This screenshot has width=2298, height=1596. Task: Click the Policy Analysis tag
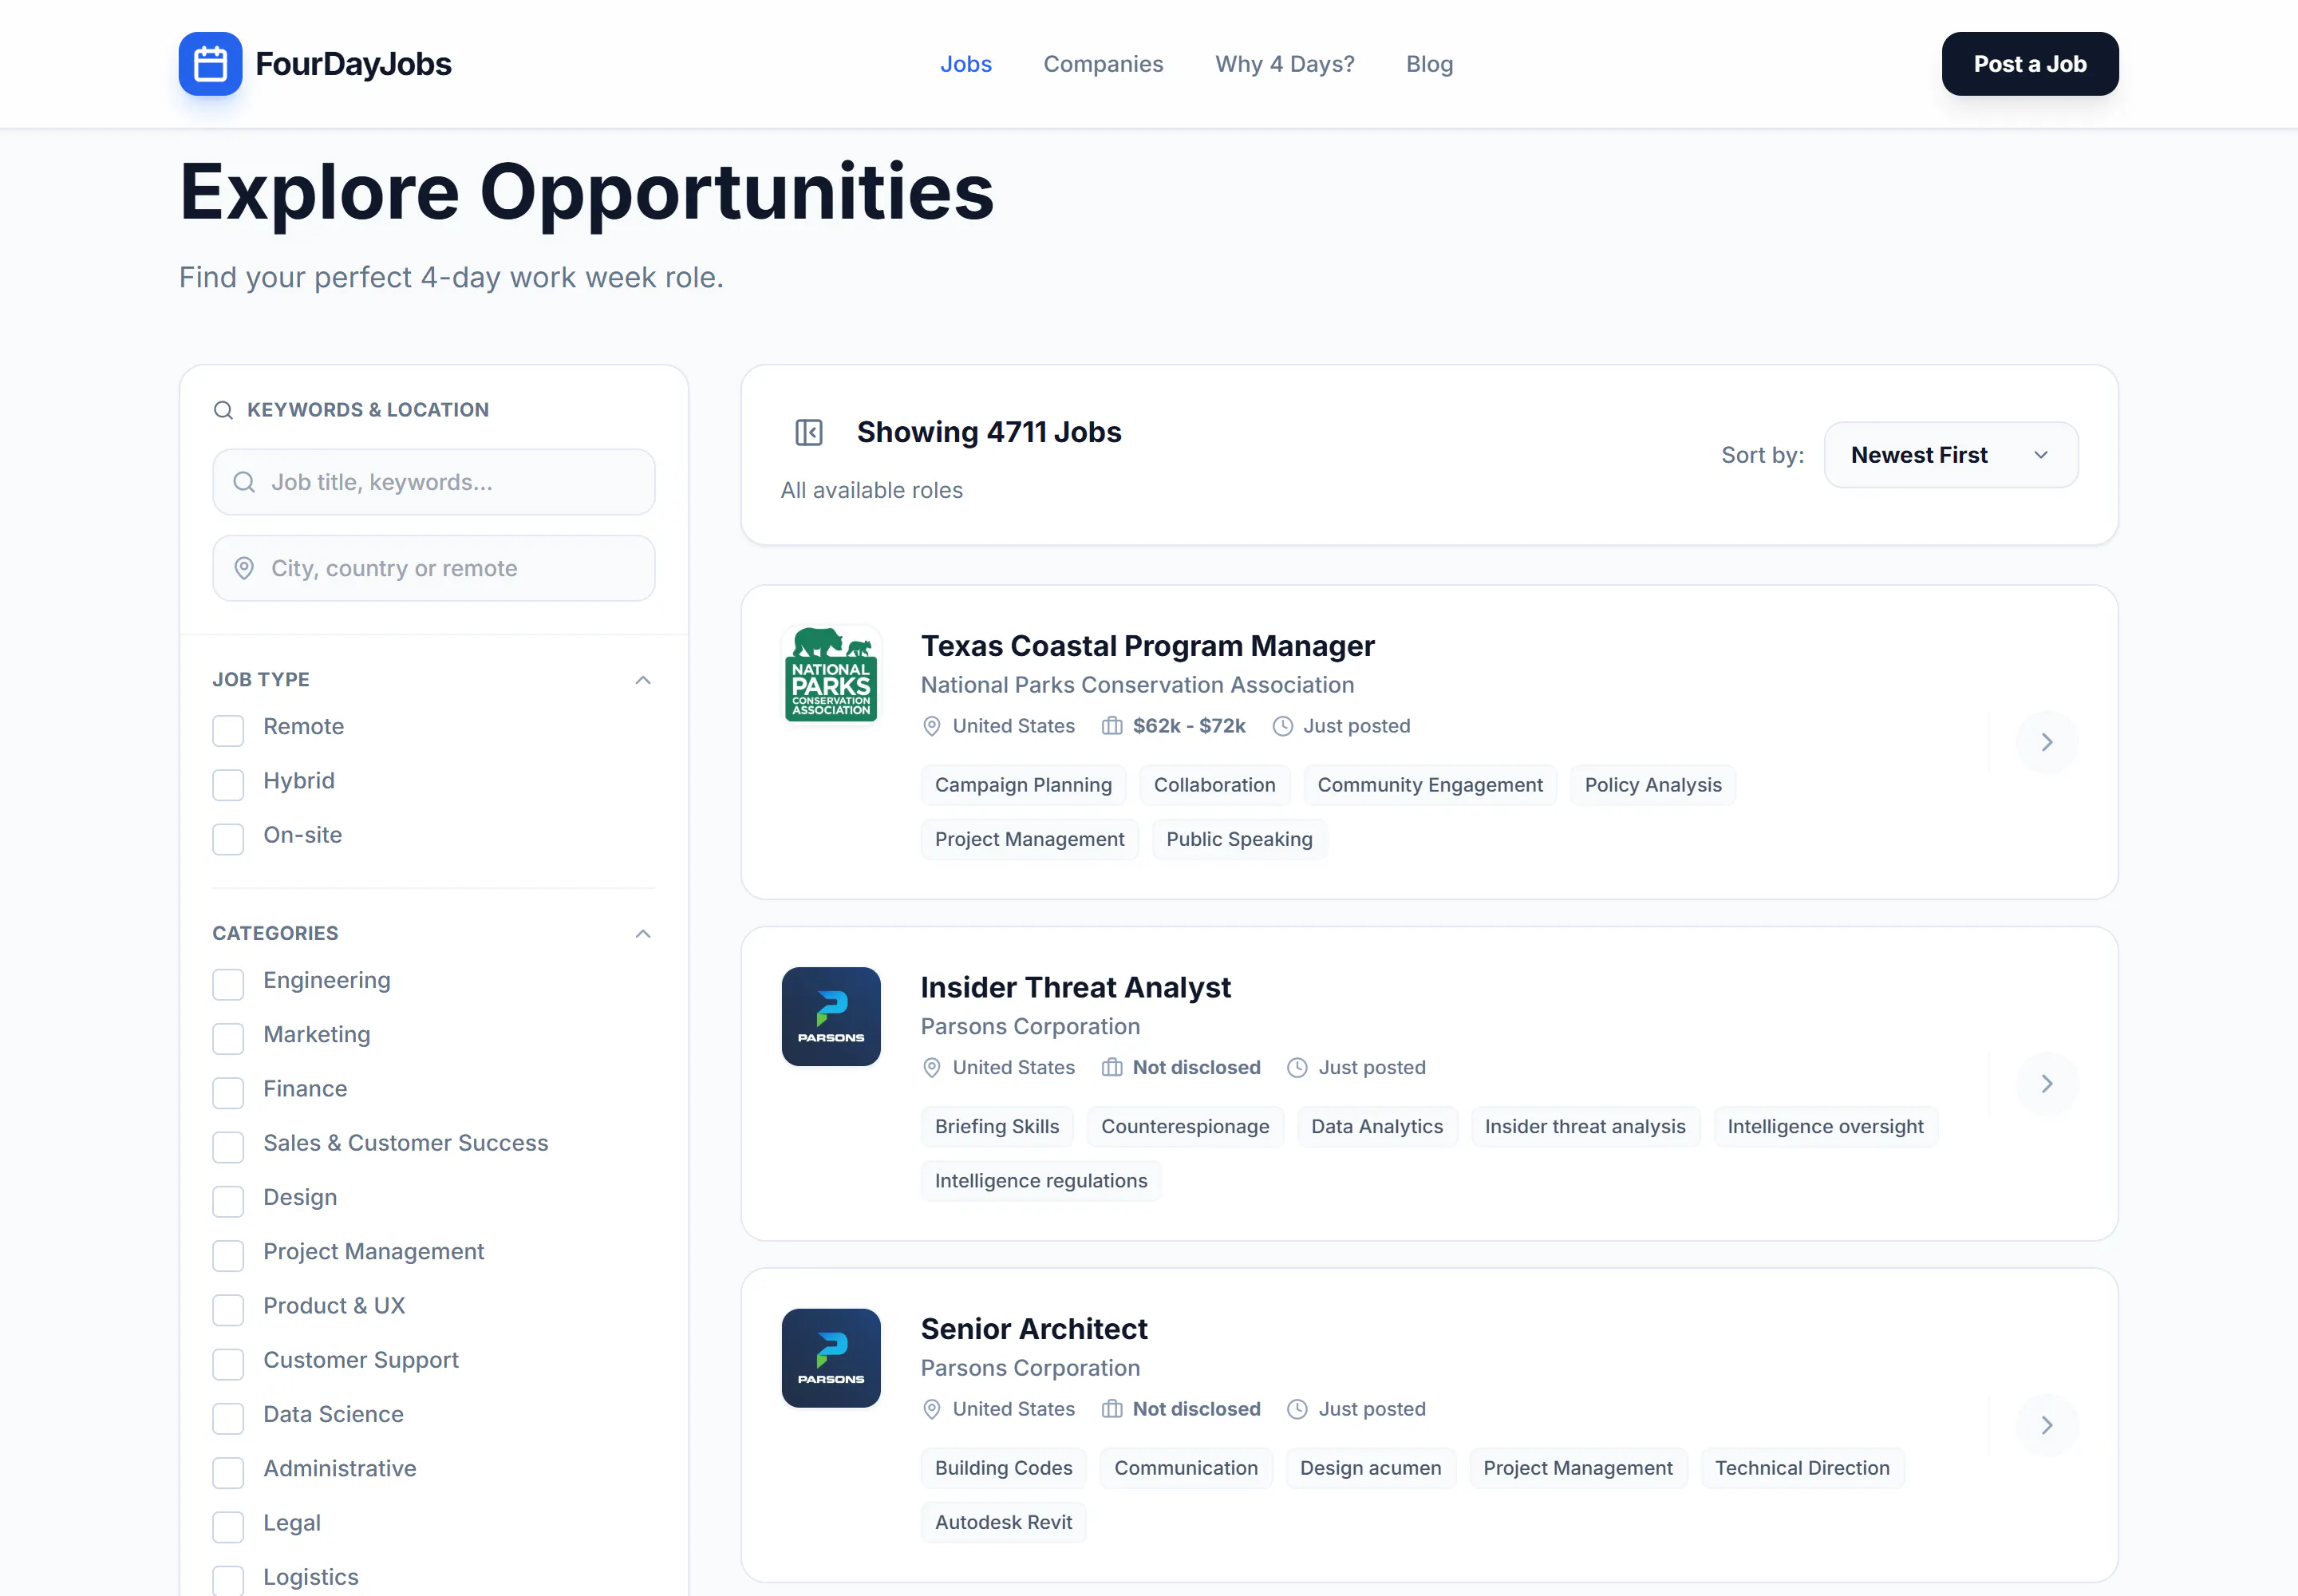1652,785
